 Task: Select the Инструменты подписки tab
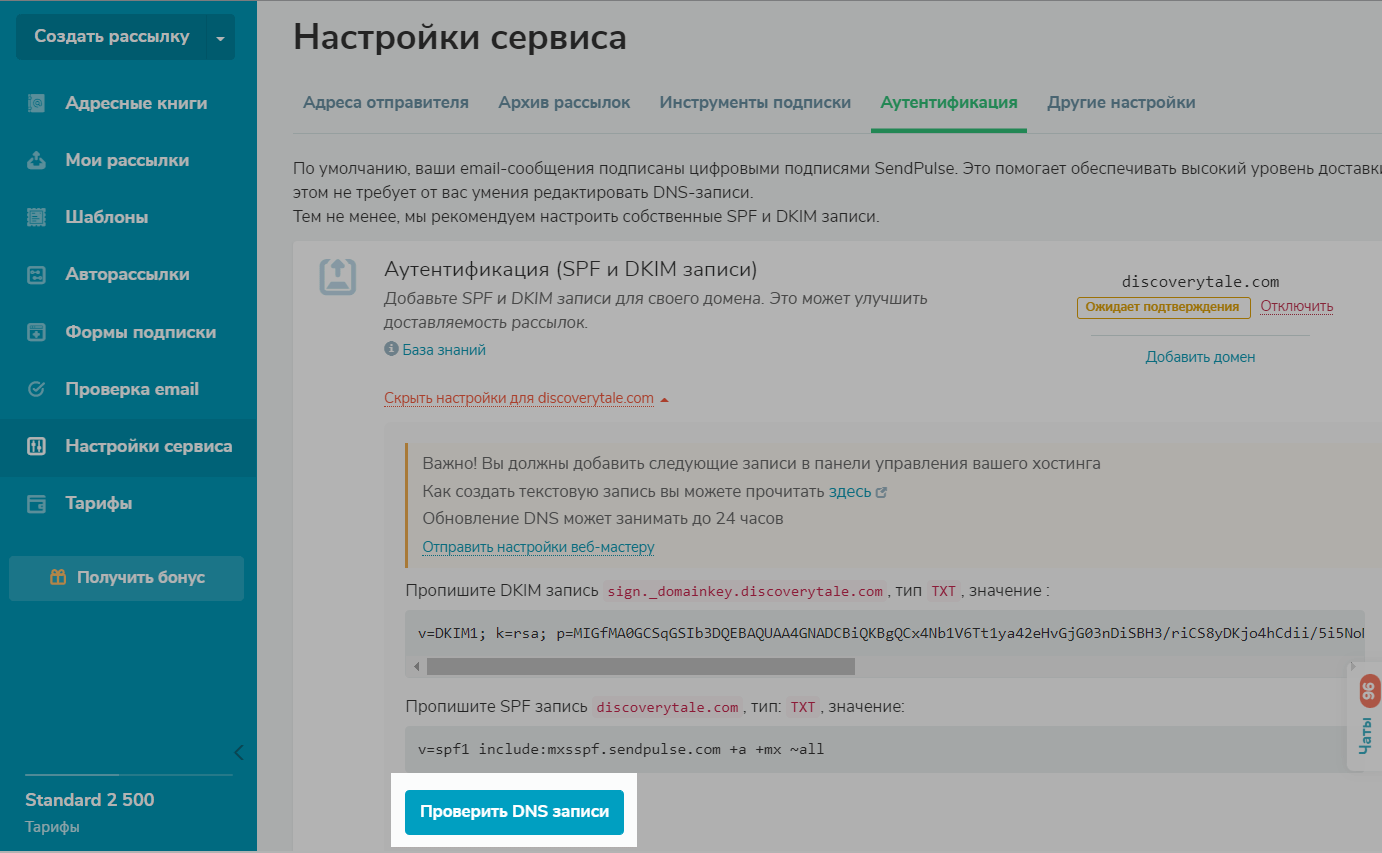pyautogui.click(x=755, y=102)
